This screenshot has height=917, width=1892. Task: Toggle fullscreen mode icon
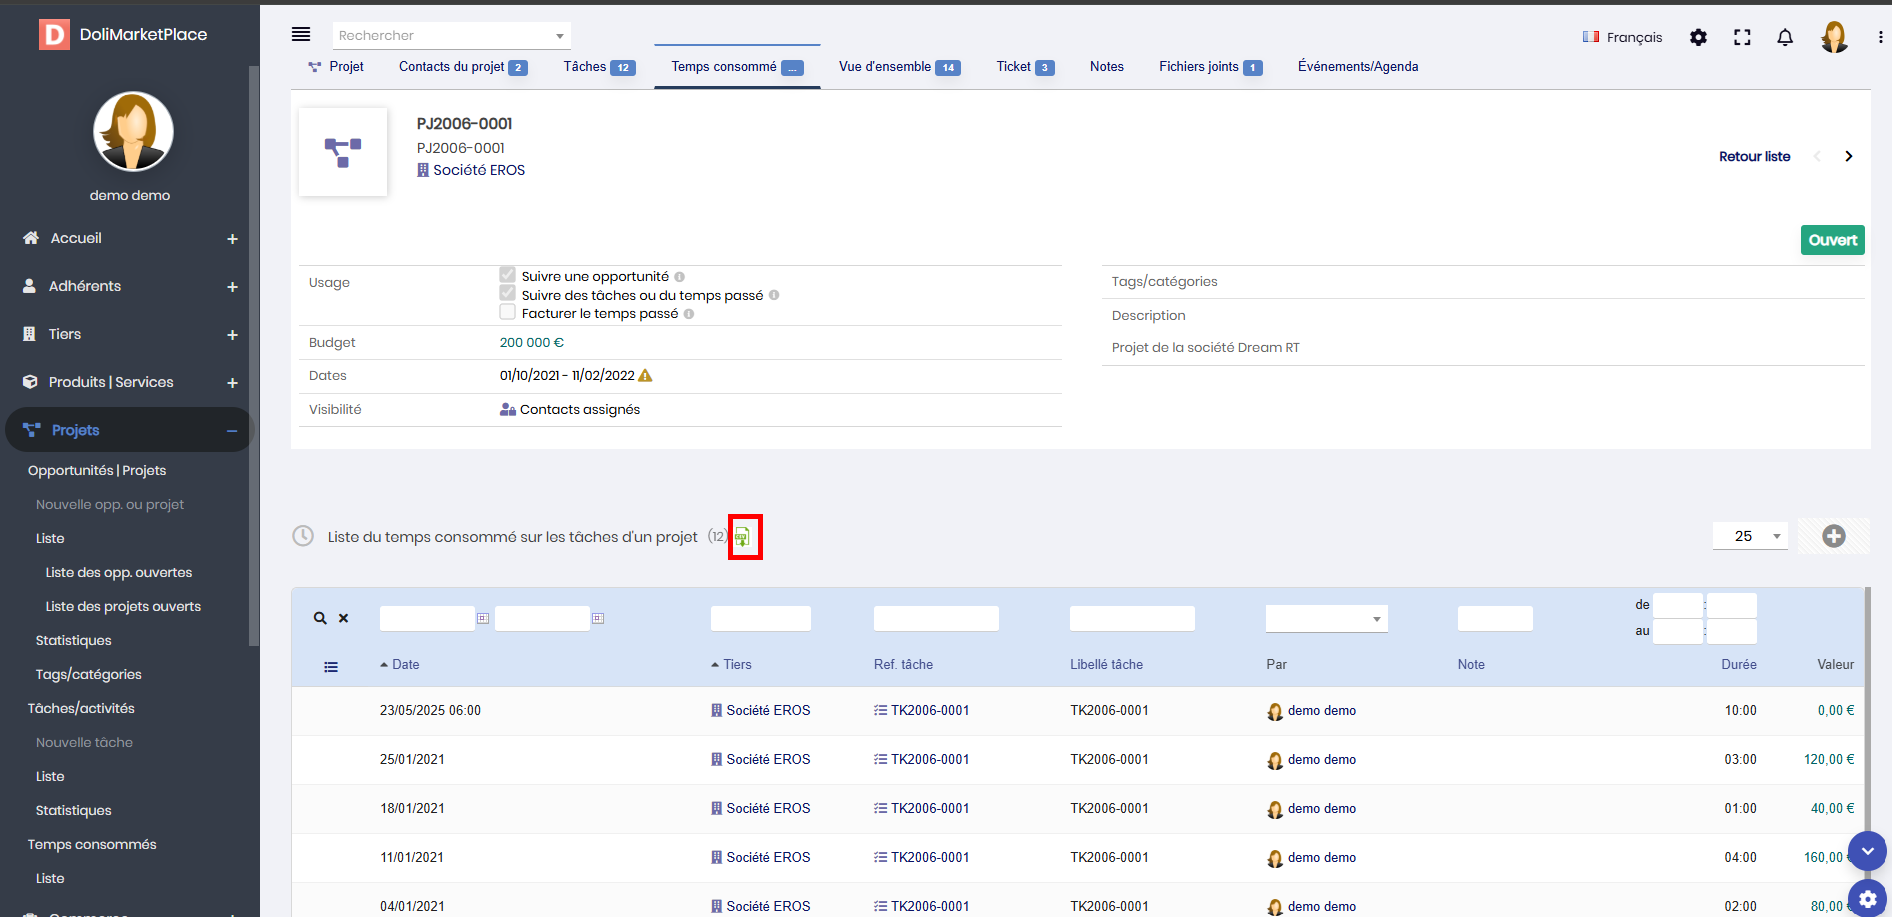click(x=1742, y=37)
